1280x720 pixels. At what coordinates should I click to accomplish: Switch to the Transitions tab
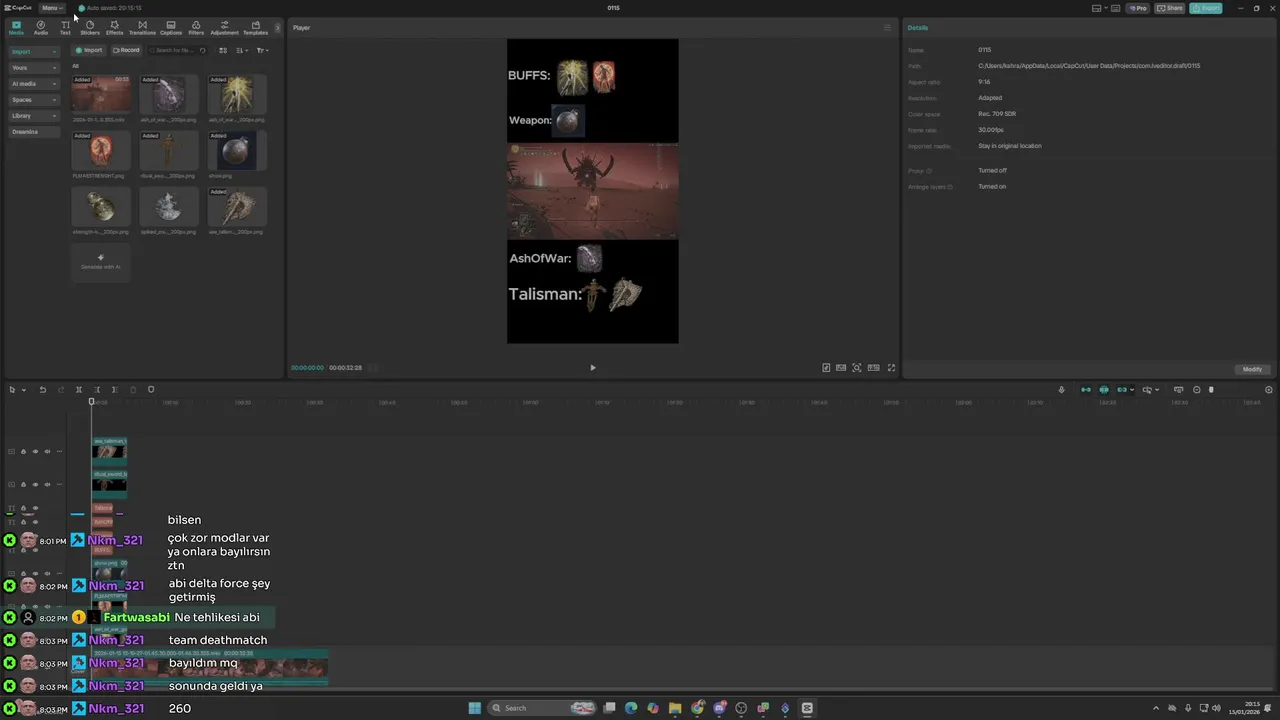click(142, 27)
